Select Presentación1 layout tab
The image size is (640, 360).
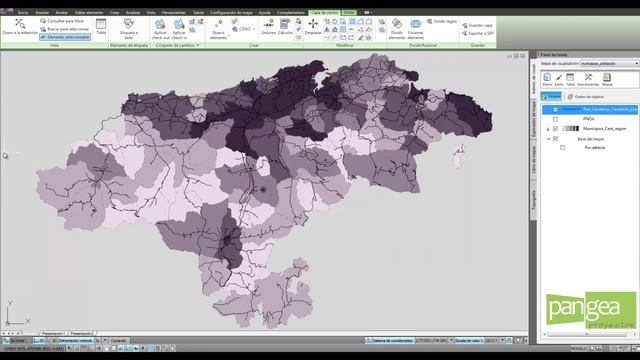click(54, 333)
